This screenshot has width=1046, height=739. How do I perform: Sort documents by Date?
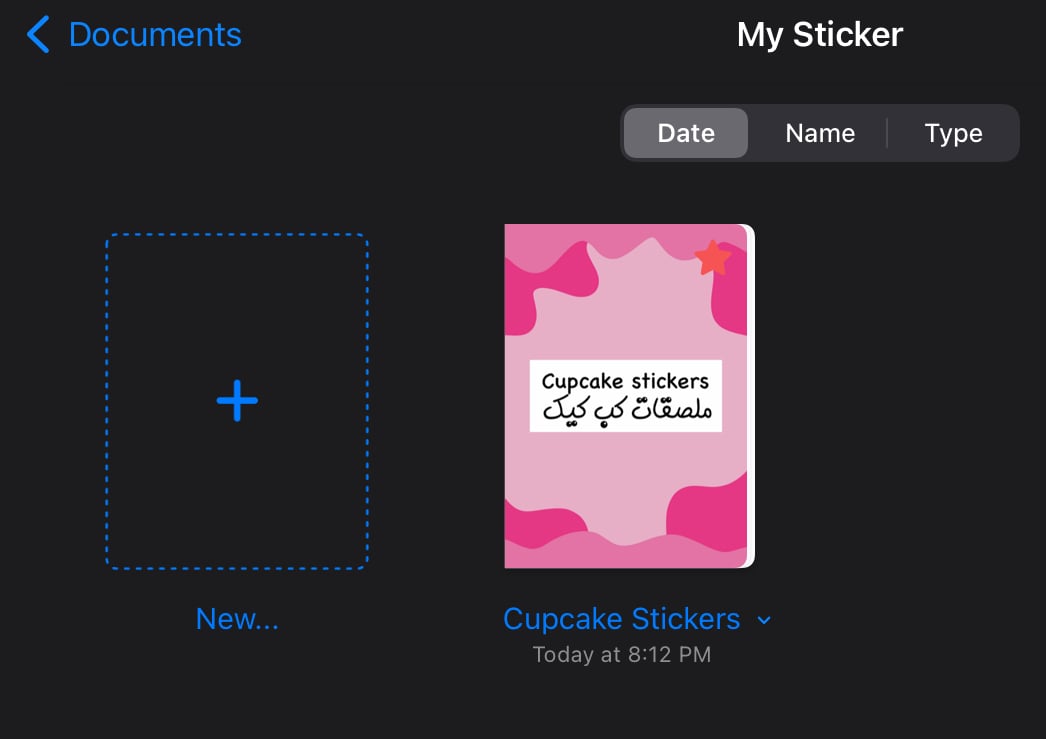686,133
